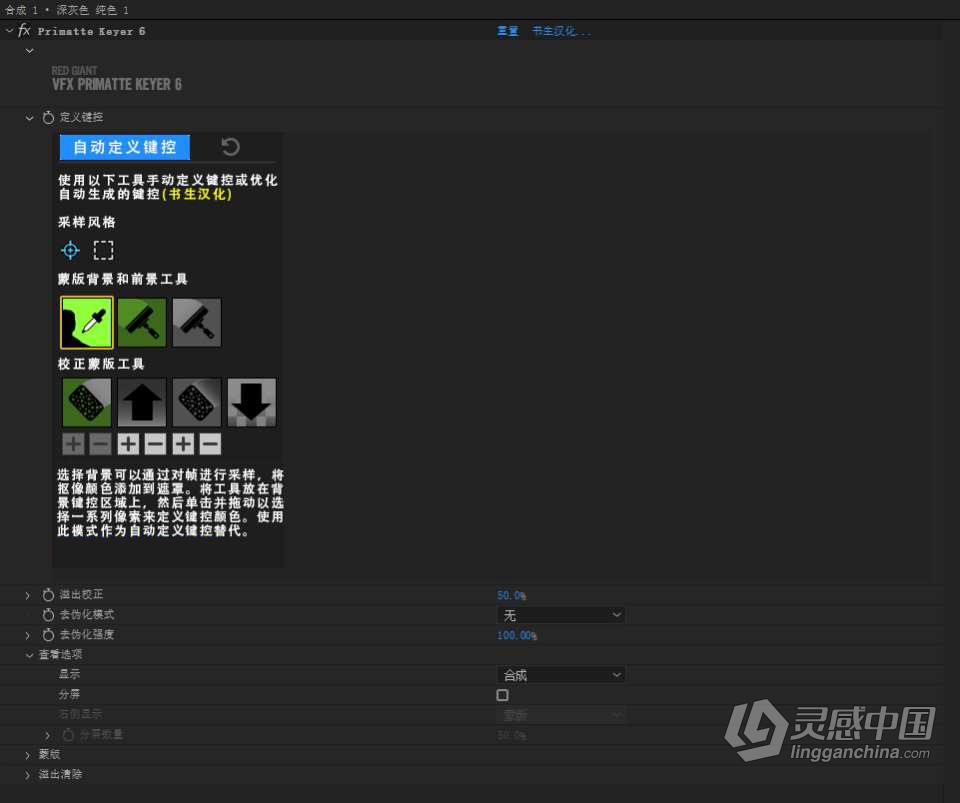Screen dimensions: 960x803
Task: Select the rectangle sampling style icon
Action: [103, 250]
